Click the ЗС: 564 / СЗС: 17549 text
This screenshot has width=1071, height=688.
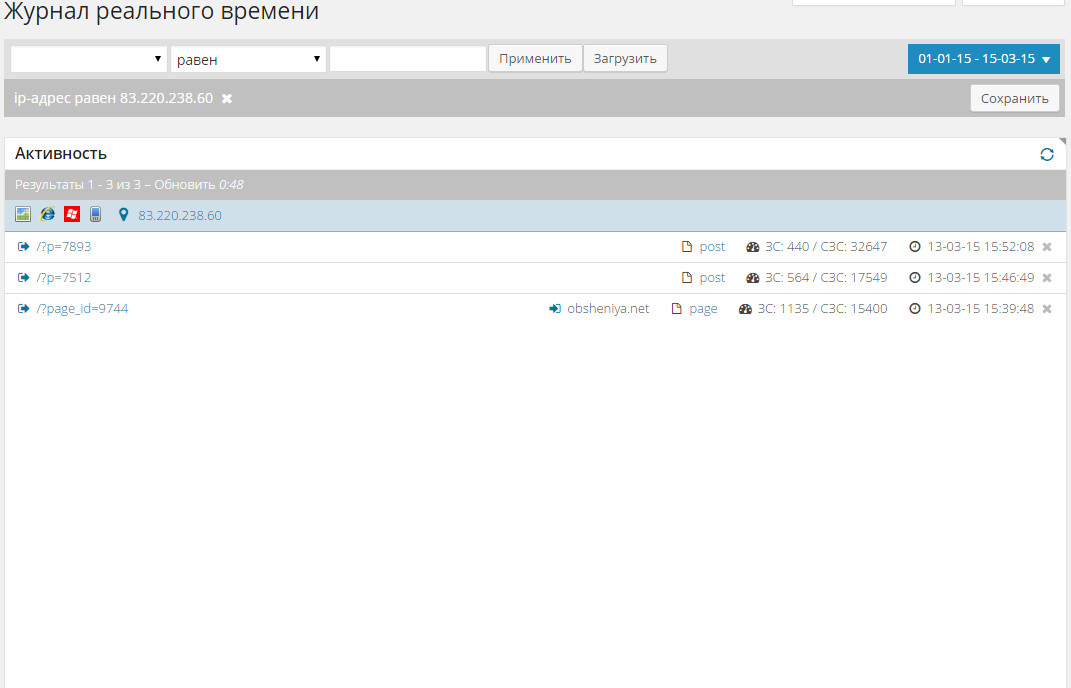tap(826, 277)
